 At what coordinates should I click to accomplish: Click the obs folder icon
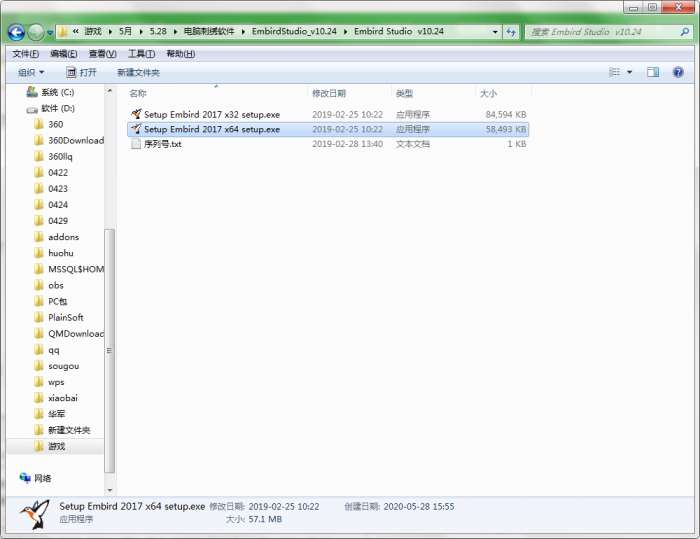39,285
